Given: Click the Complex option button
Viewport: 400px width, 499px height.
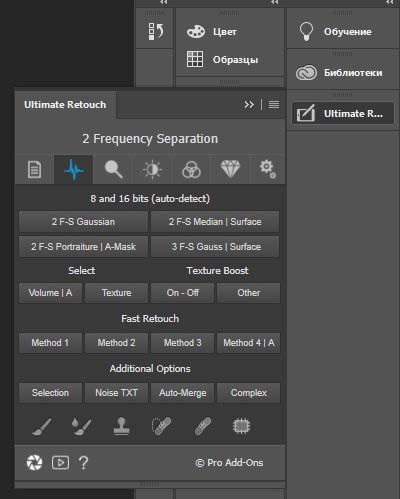Looking at the screenshot, I should coord(249,393).
